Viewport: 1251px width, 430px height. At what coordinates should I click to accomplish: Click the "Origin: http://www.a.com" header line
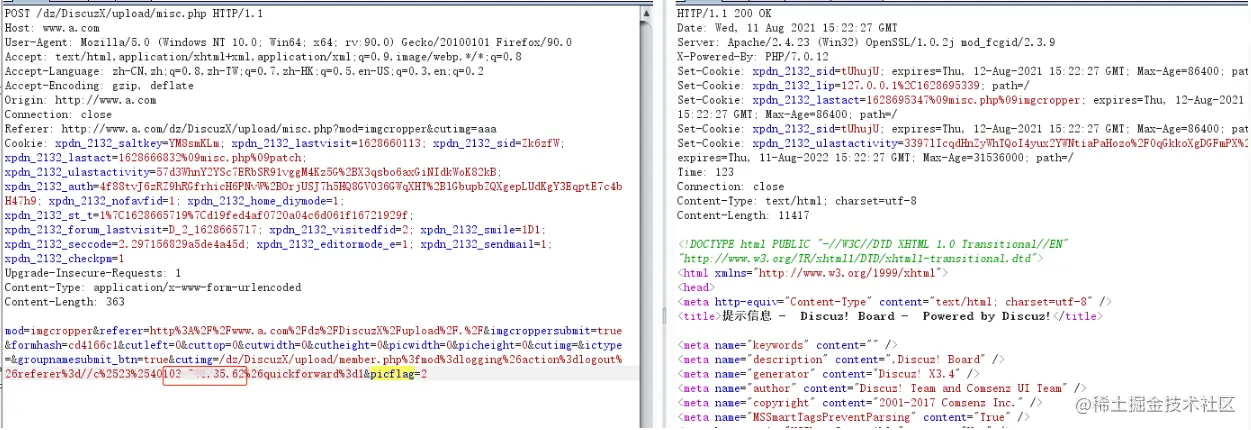pyautogui.click(x=80, y=100)
